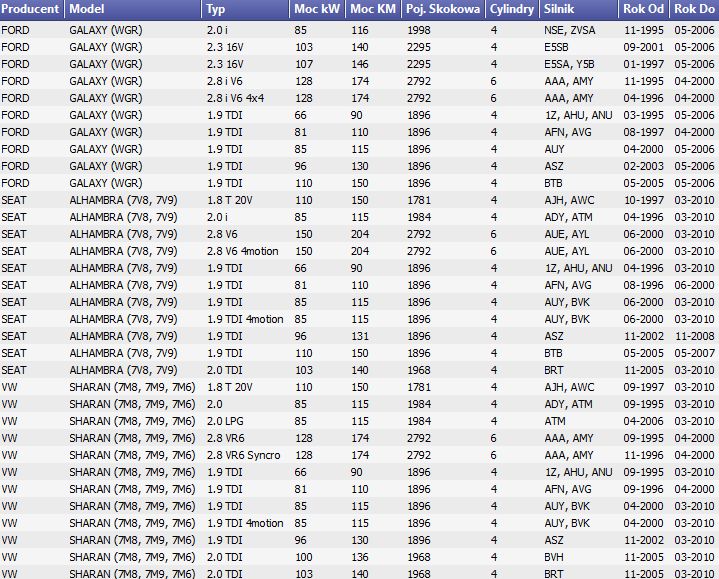Select the engine cell E5SA, Y5B
Image resolution: width=719 pixels, height=579 pixels.
569,64
